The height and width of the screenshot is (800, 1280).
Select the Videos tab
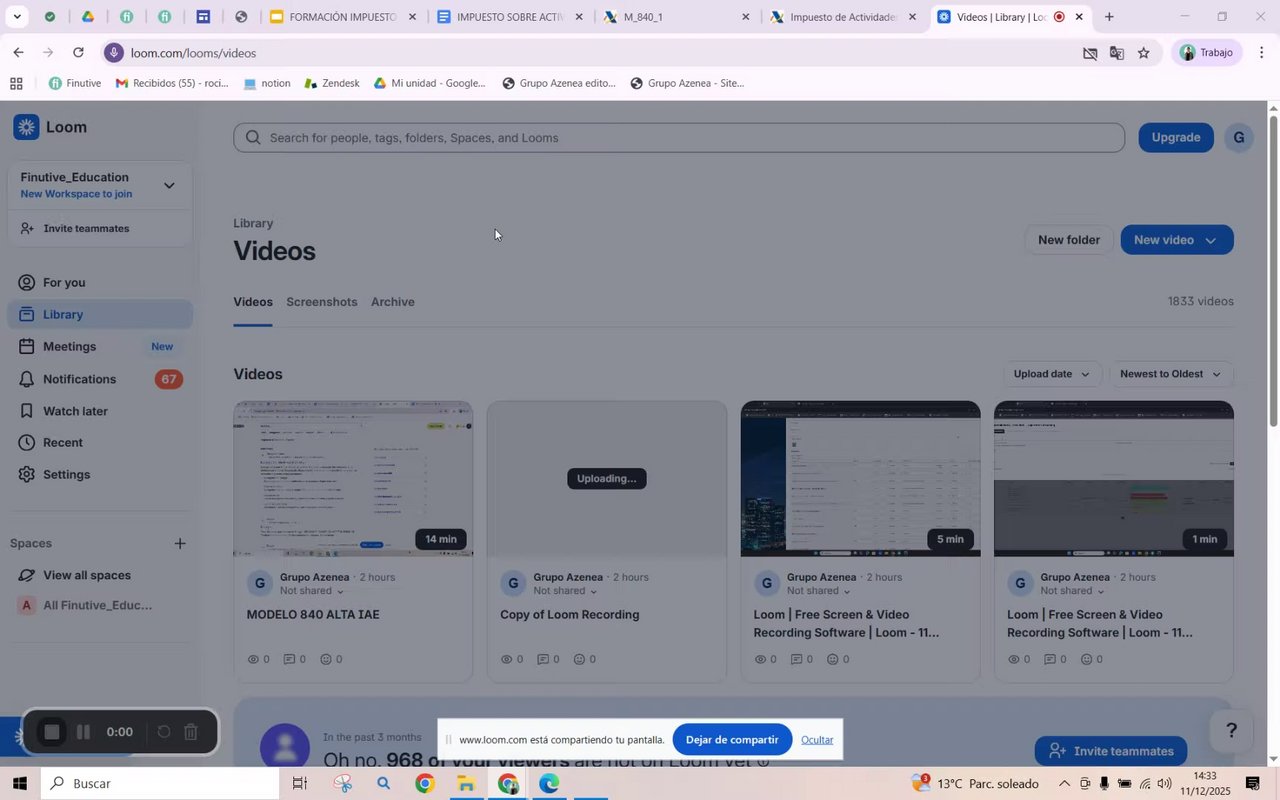point(253,302)
